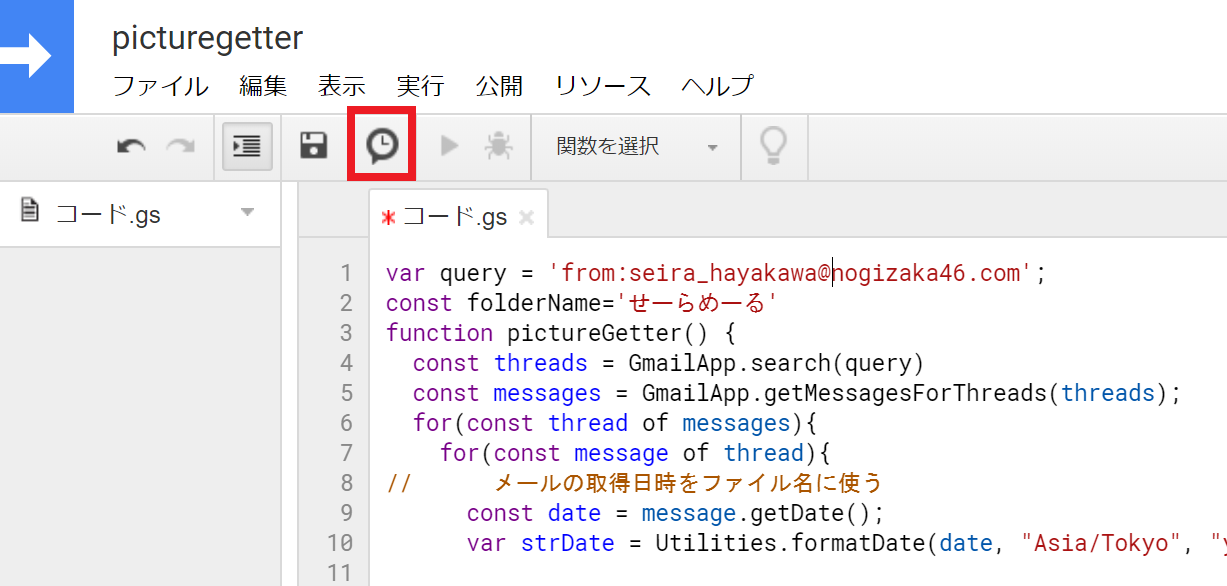Image resolution: width=1227 pixels, height=586 pixels.
Task: Click the picturegetter project title
Action: (207, 38)
